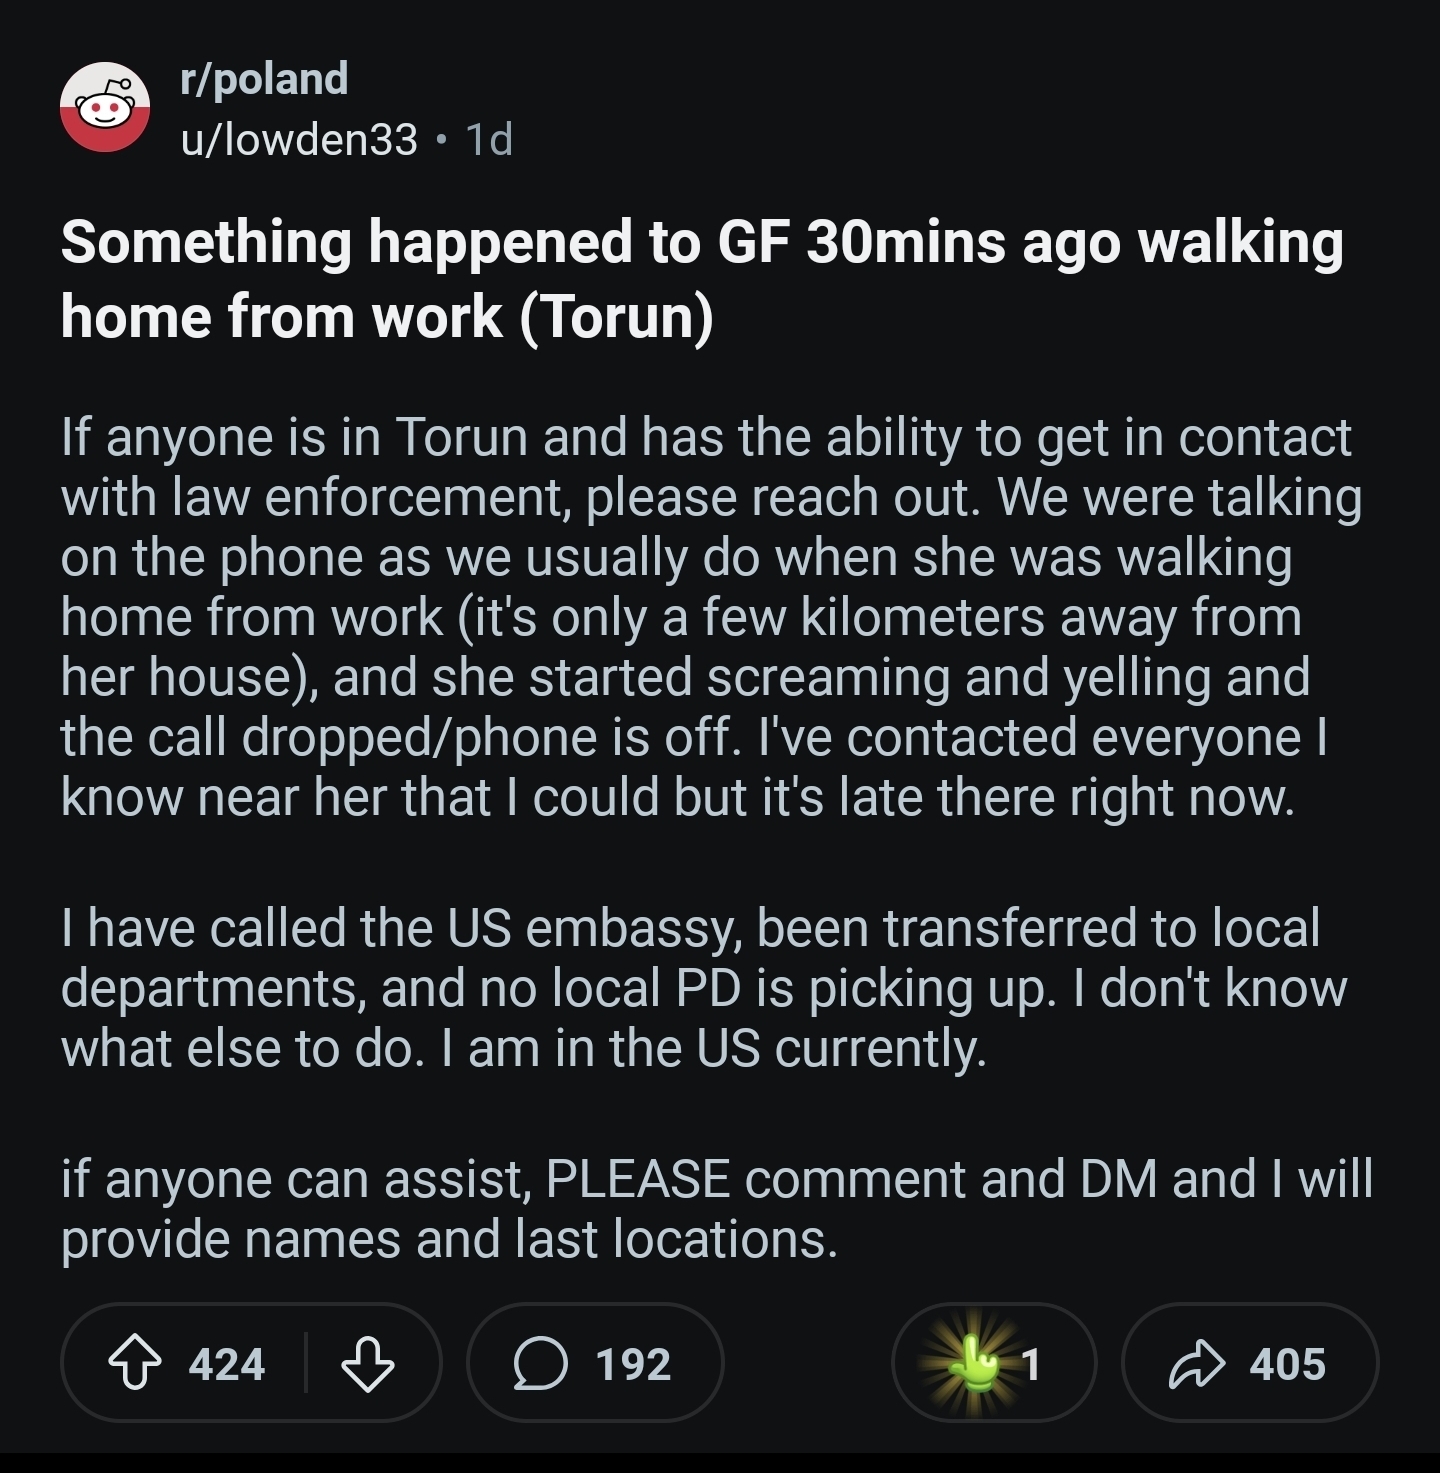Click the 1d post timestamp

pyautogui.click(x=489, y=139)
